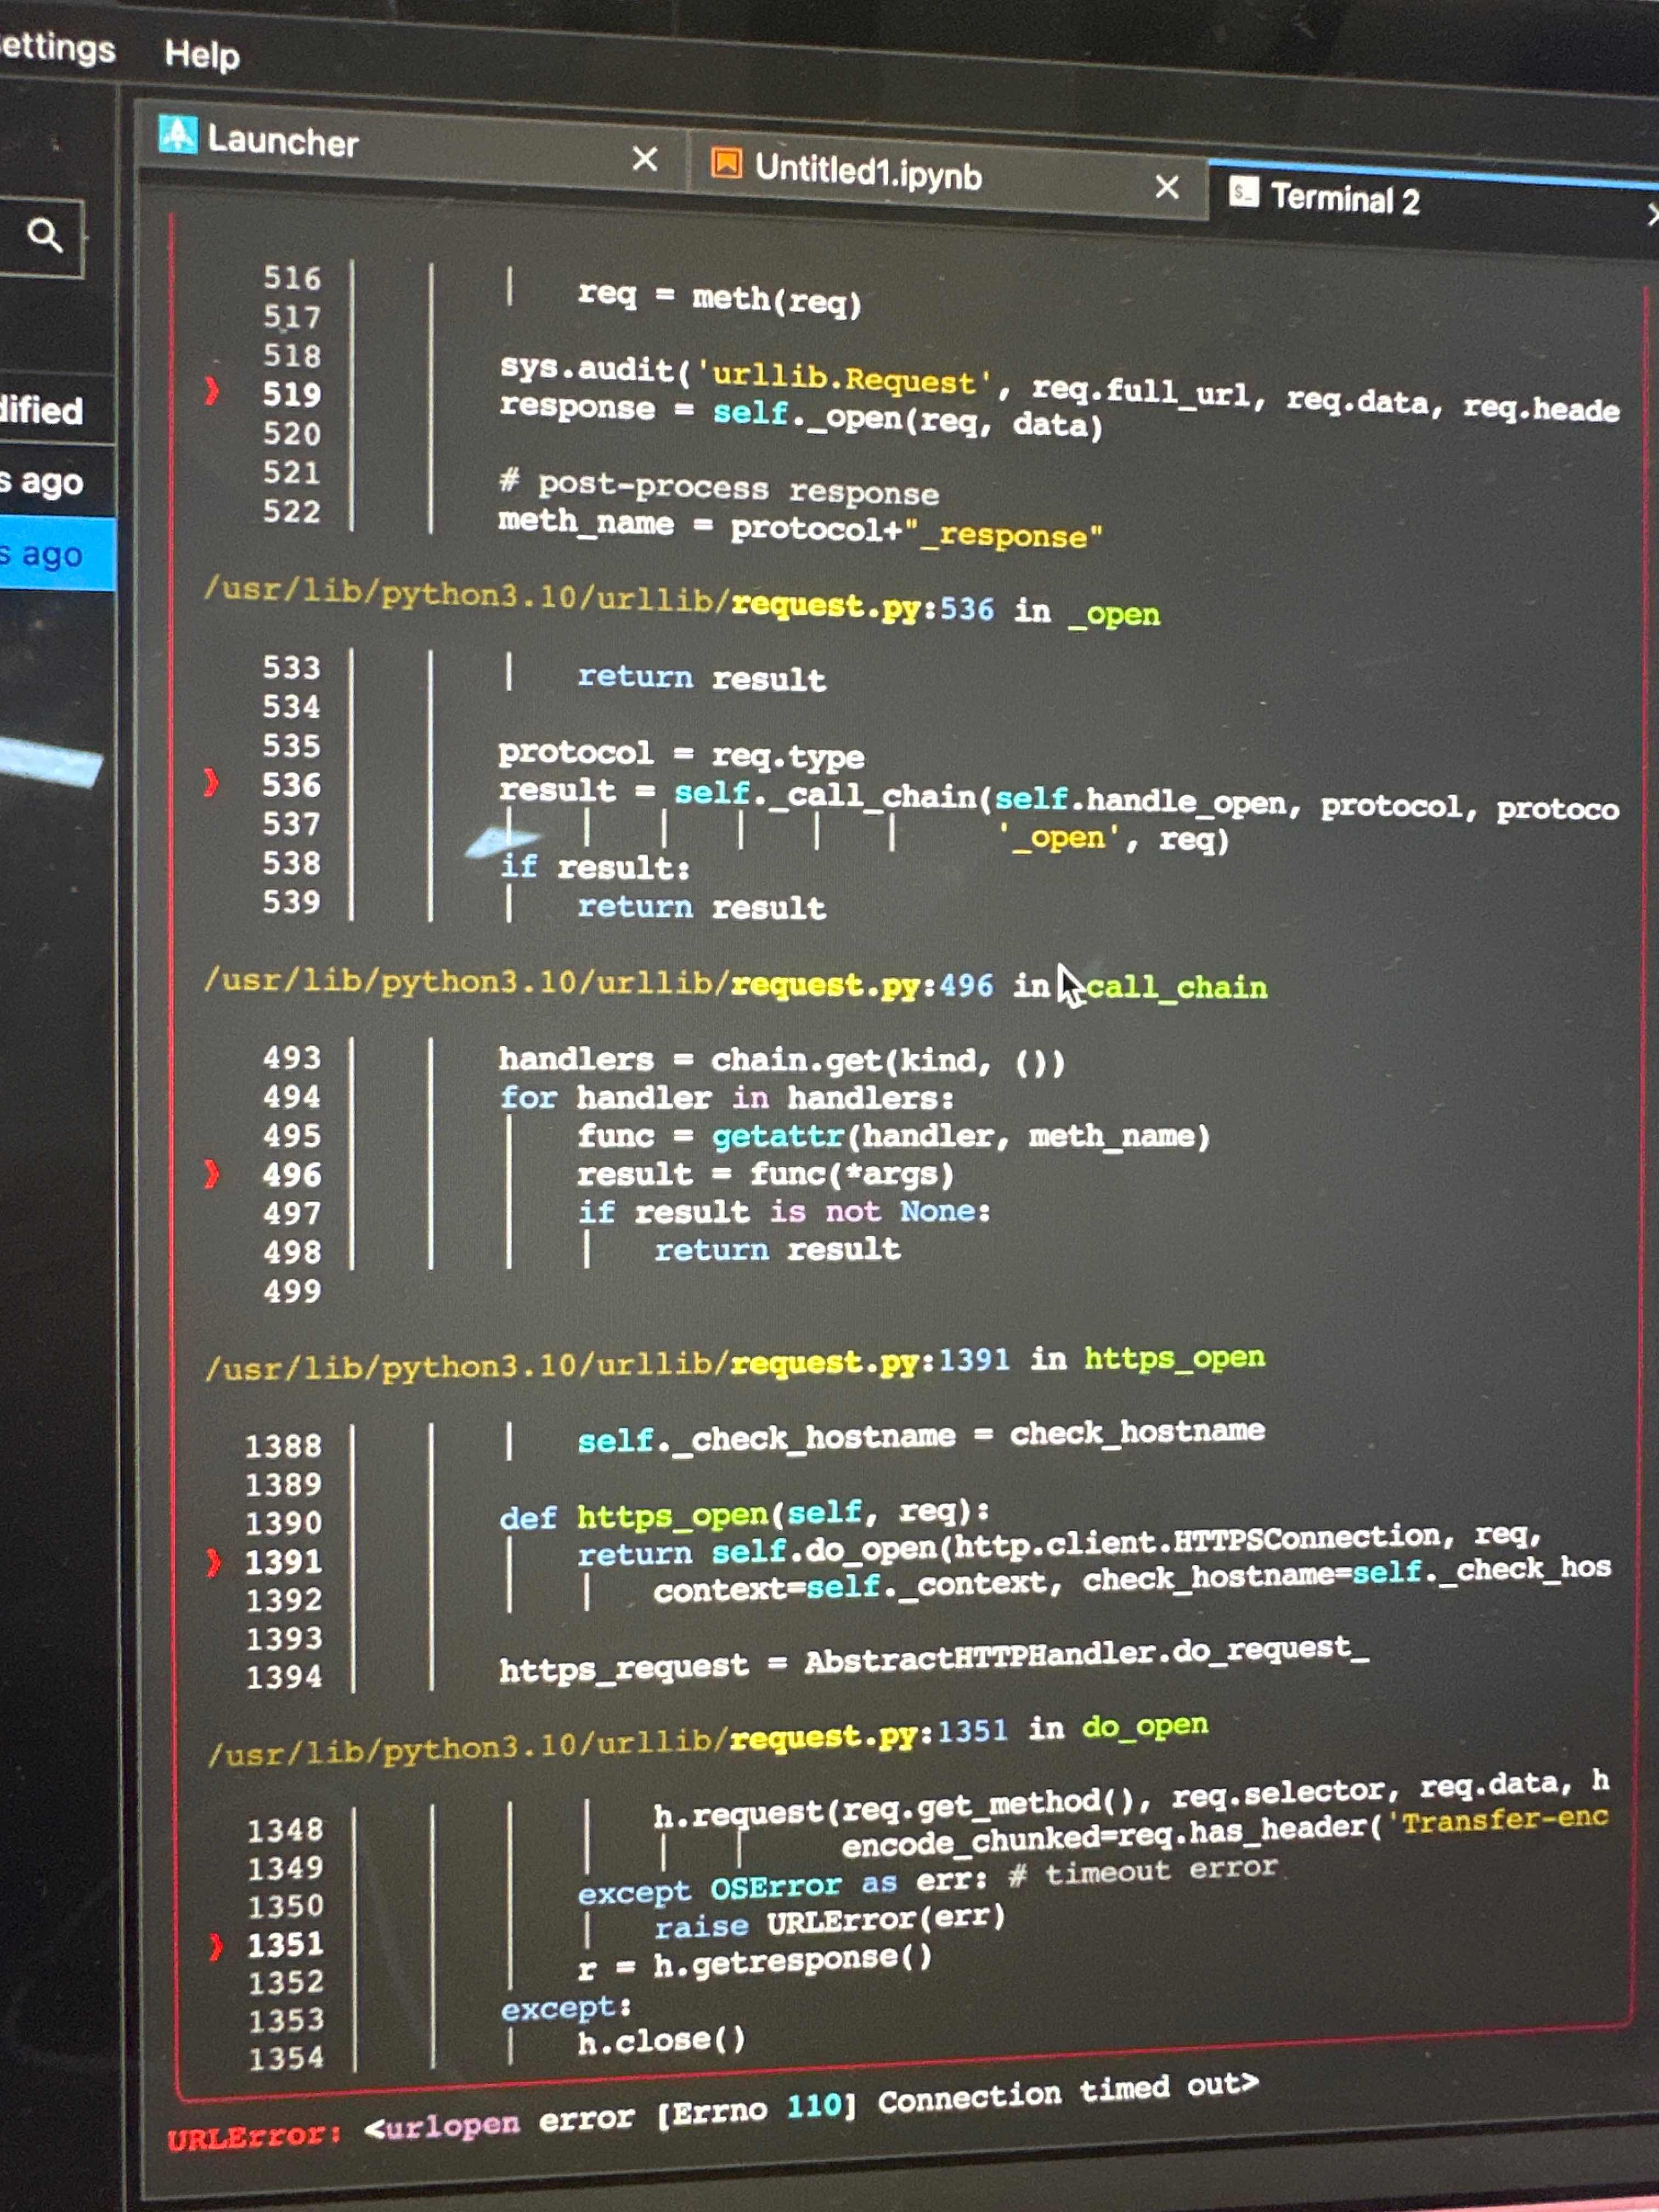The width and height of the screenshot is (1659, 2212).
Task: Select the highlighted file row showing 'ago'
Action: (56, 553)
